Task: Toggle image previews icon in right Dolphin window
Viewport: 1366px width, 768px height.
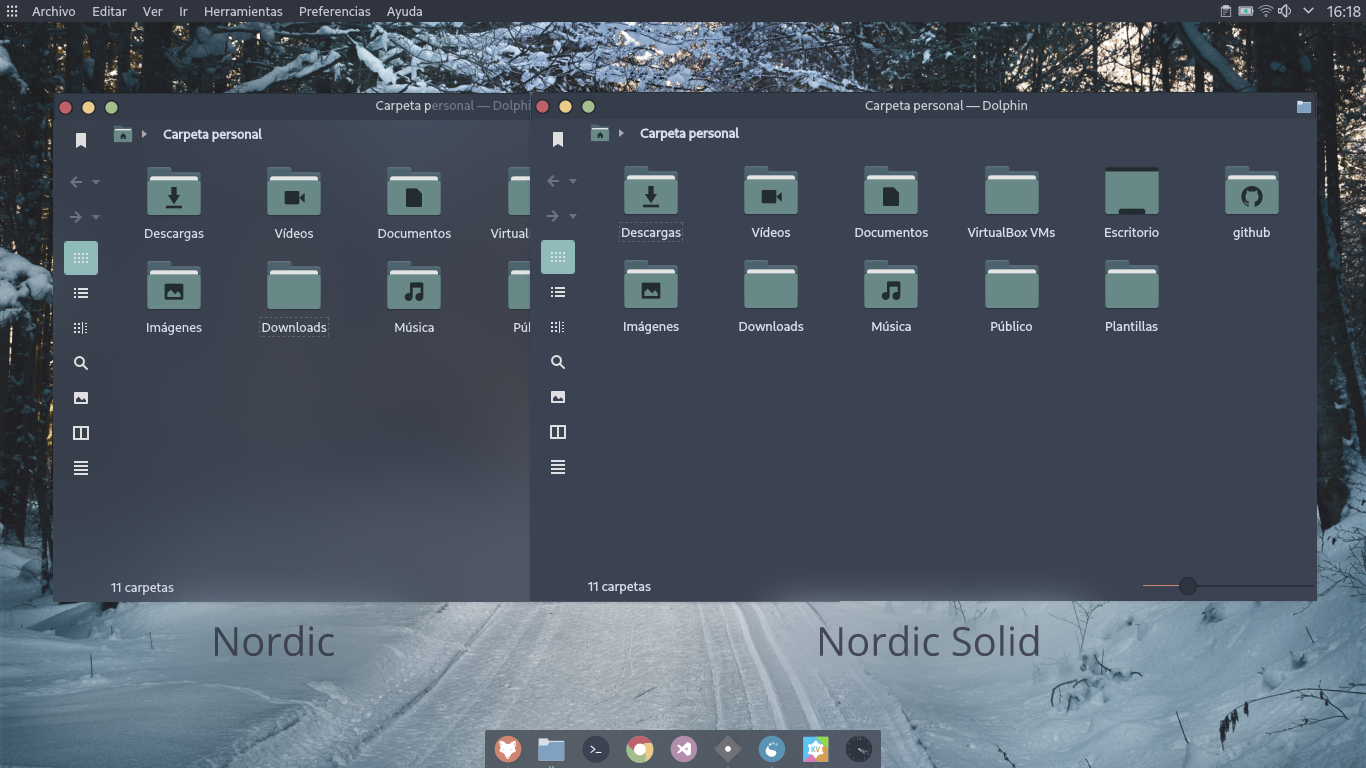Action: point(558,397)
